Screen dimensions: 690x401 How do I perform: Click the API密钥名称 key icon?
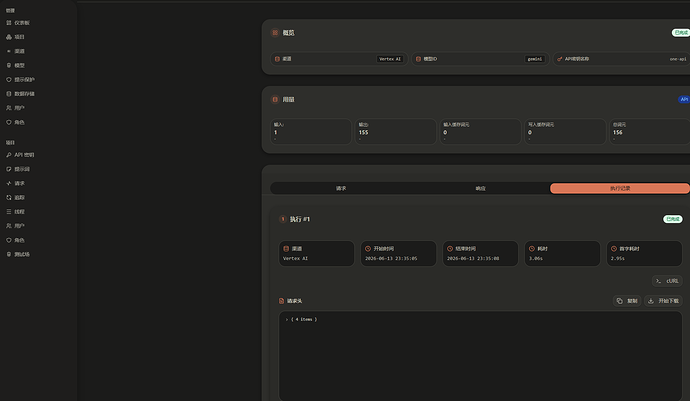(x=560, y=59)
